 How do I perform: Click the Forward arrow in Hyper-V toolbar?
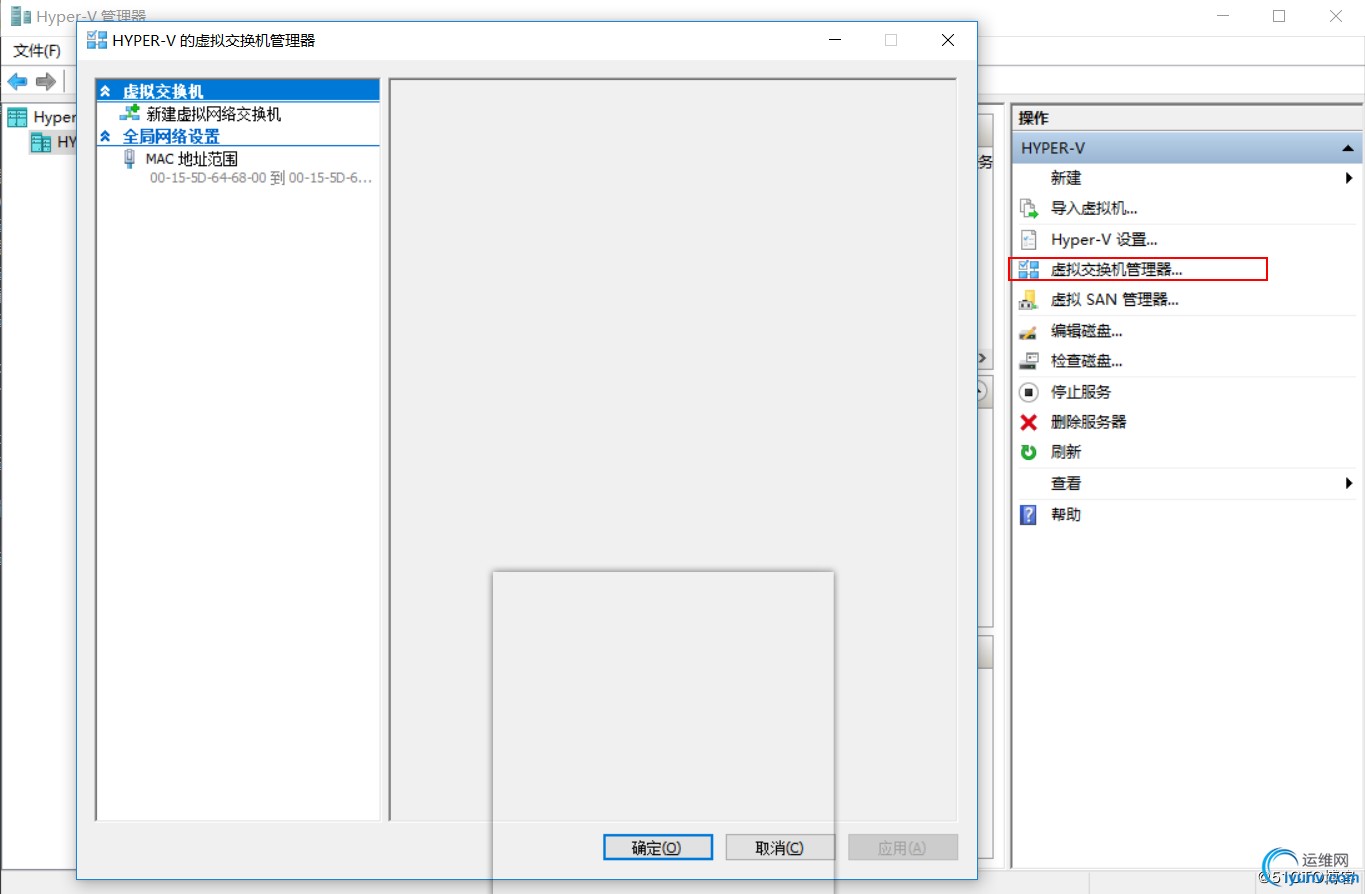click(x=45, y=81)
